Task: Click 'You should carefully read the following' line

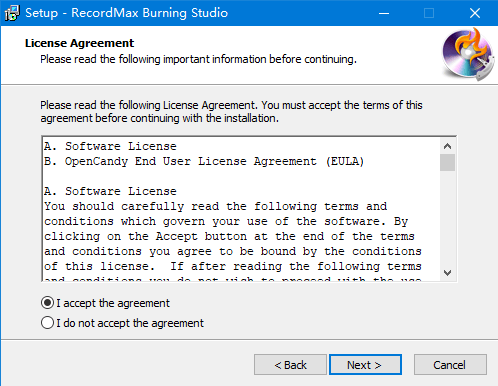Action: click(216, 206)
